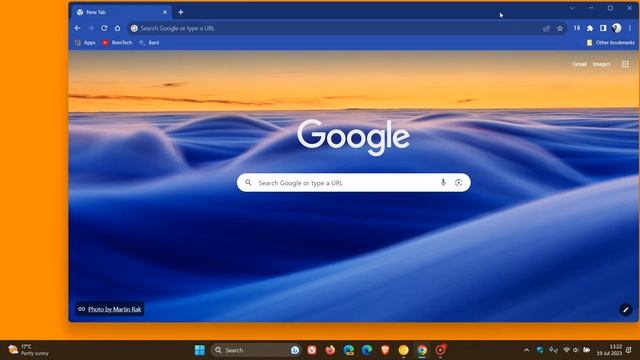The height and width of the screenshot is (360, 640).
Task: Open Wi-Fi network quick settings
Action: pyautogui.click(x=567, y=350)
